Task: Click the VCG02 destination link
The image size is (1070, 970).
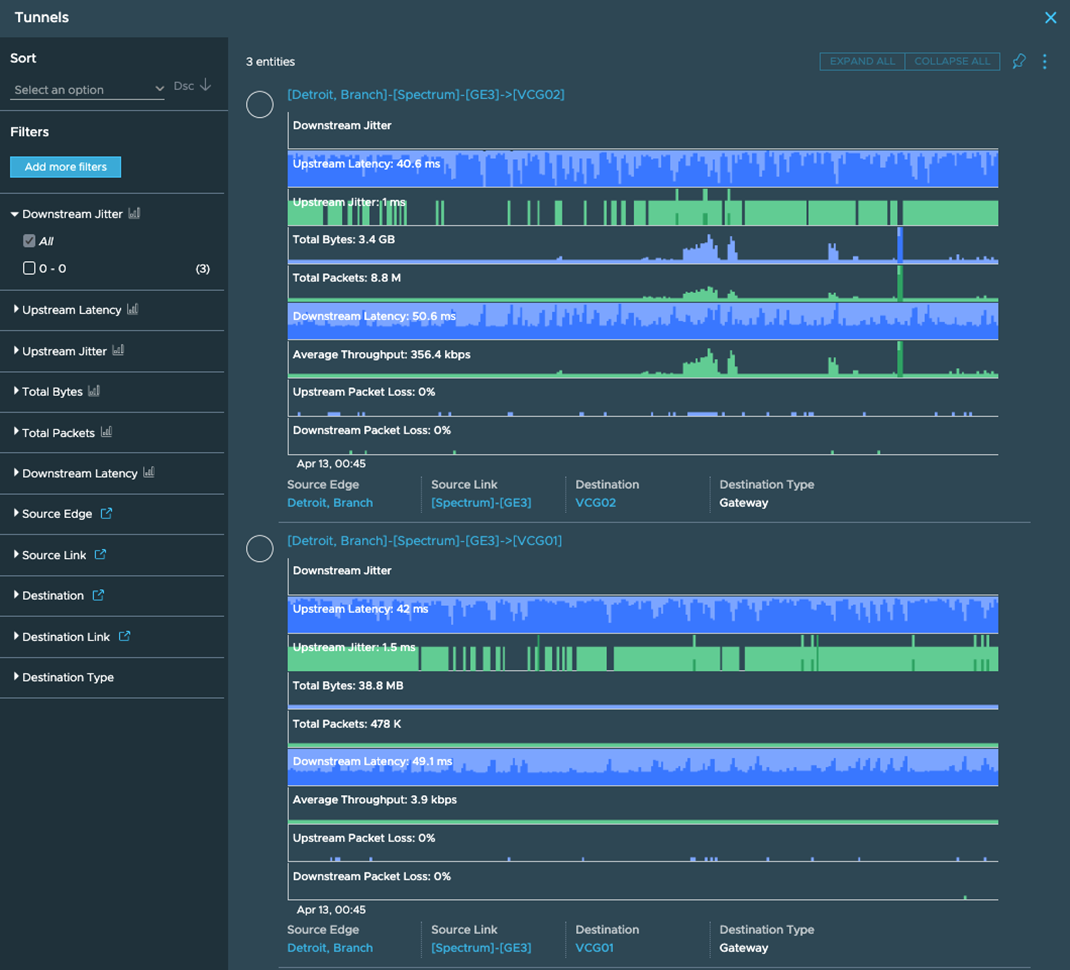Action: pyautogui.click(x=595, y=503)
